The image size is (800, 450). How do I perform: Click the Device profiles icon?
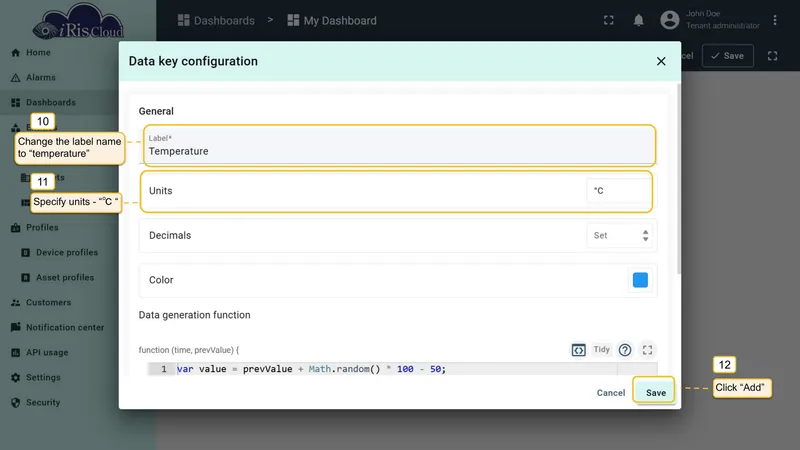26,253
